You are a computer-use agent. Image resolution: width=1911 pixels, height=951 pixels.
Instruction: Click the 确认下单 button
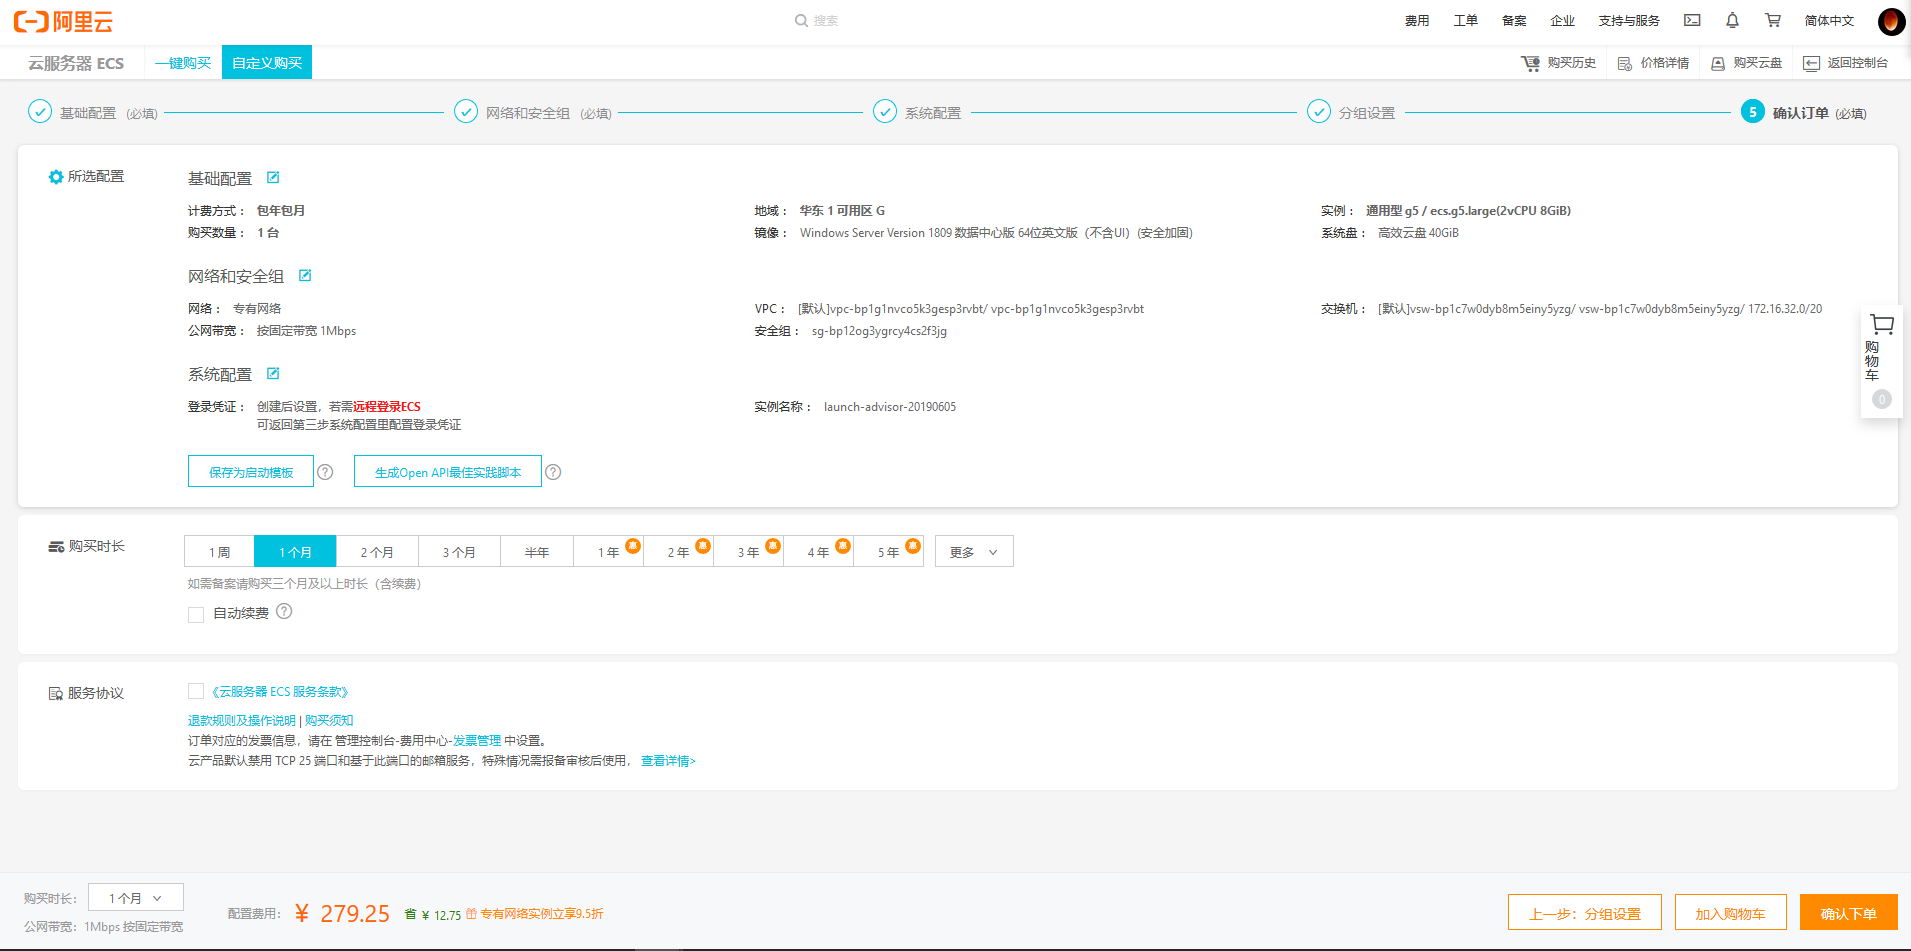point(1849,912)
